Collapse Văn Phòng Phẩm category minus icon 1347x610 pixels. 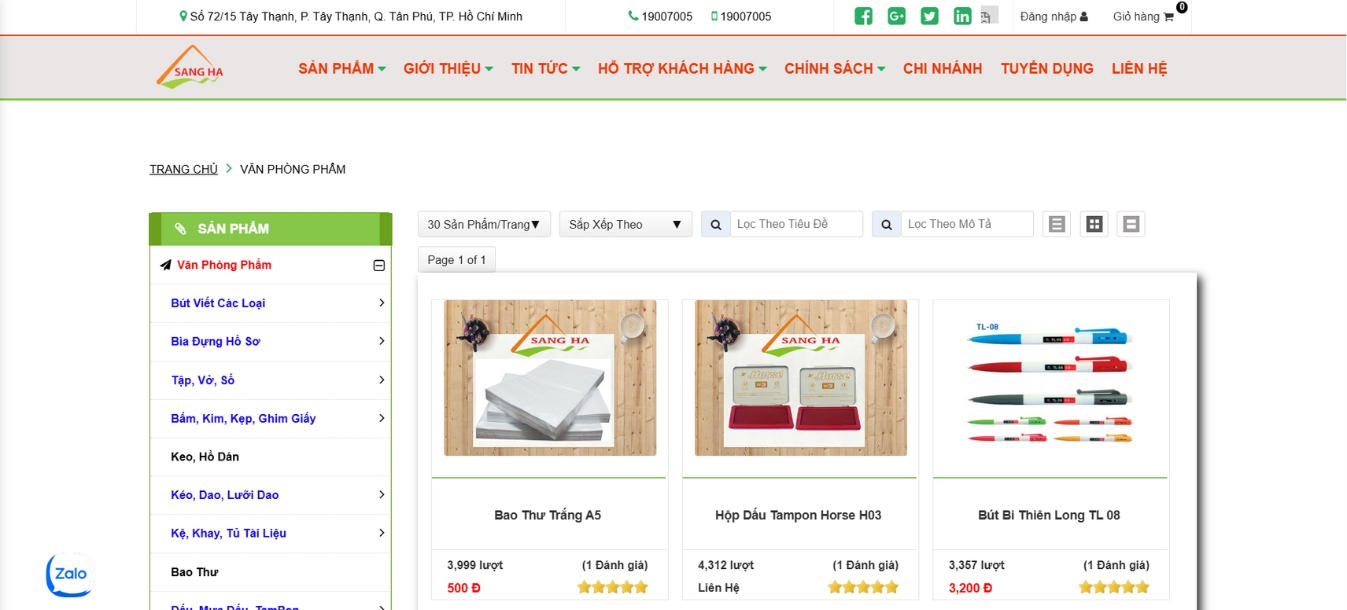tap(379, 265)
